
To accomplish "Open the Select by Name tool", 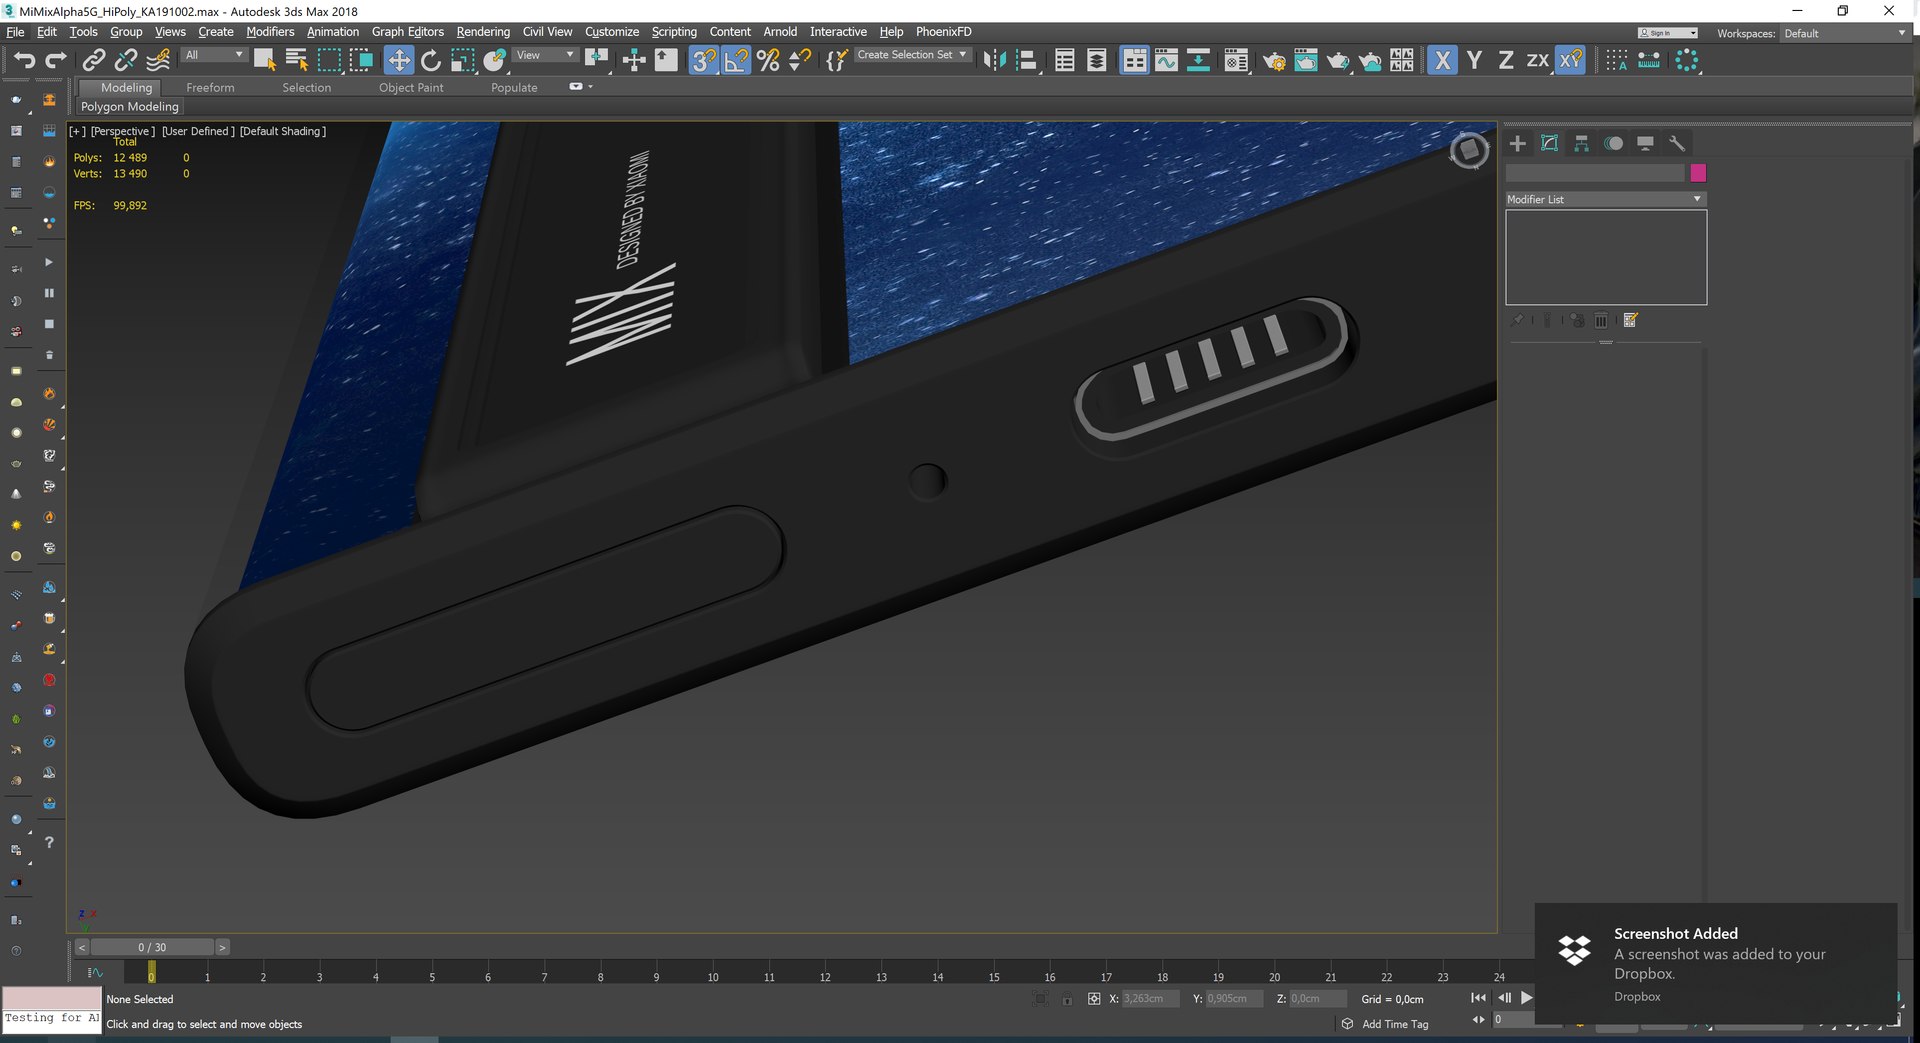I will point(297,60).
